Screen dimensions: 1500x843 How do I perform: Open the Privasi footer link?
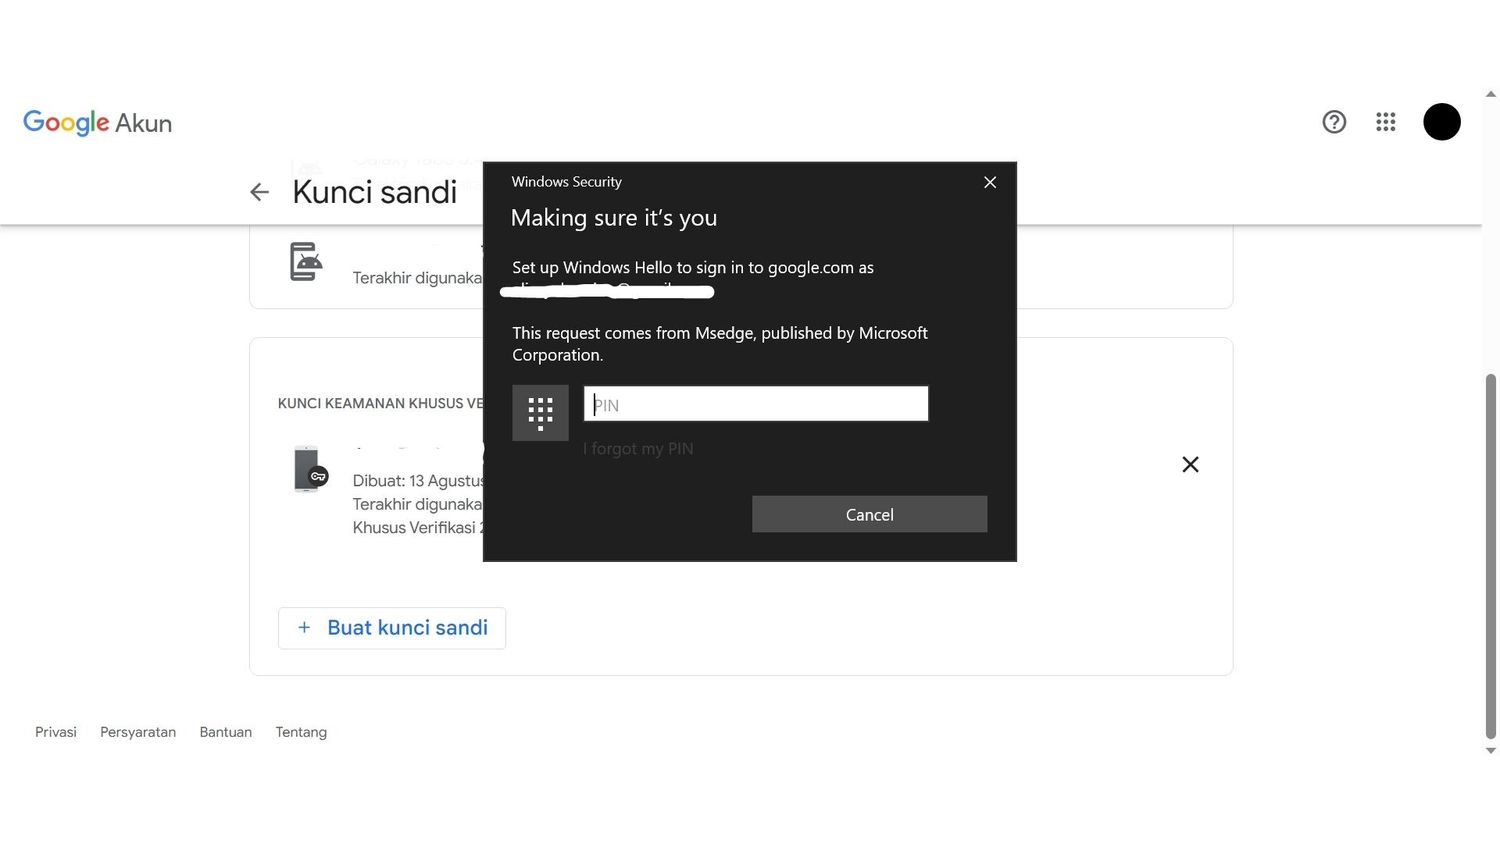56,732
